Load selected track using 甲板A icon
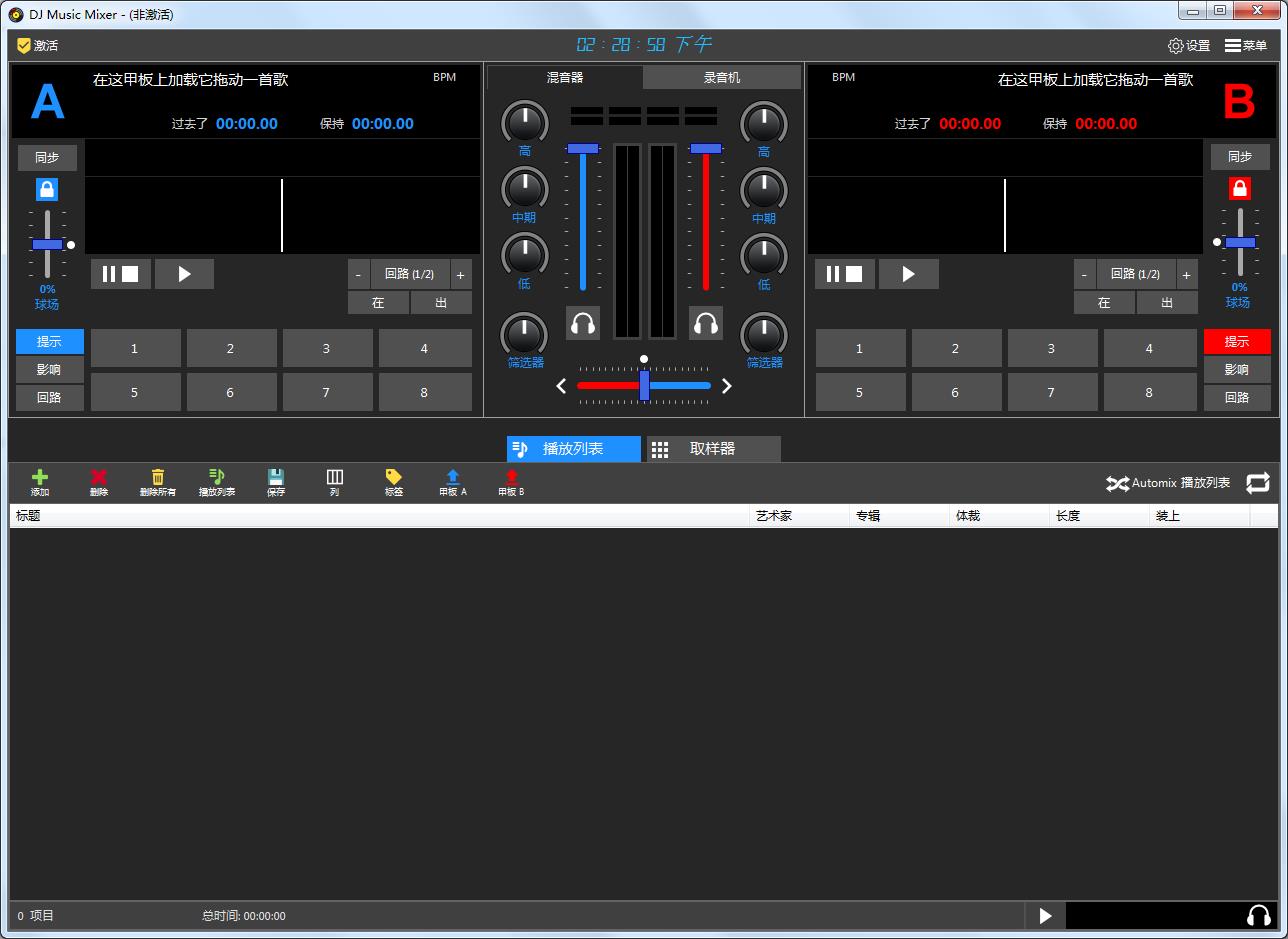 452,483
